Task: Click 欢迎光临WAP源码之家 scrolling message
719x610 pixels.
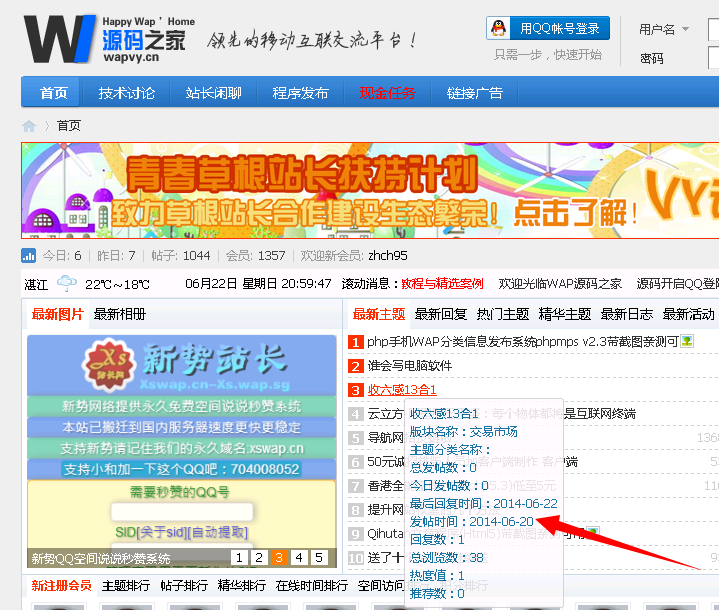Action: [560, 284]
